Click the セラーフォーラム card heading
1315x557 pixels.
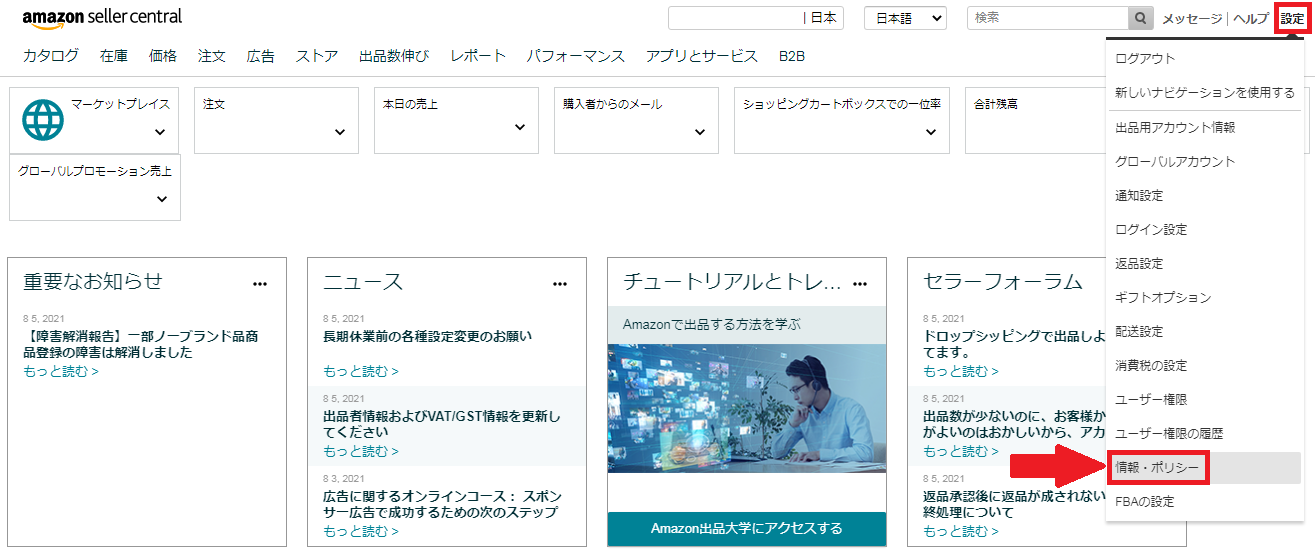1003,282
